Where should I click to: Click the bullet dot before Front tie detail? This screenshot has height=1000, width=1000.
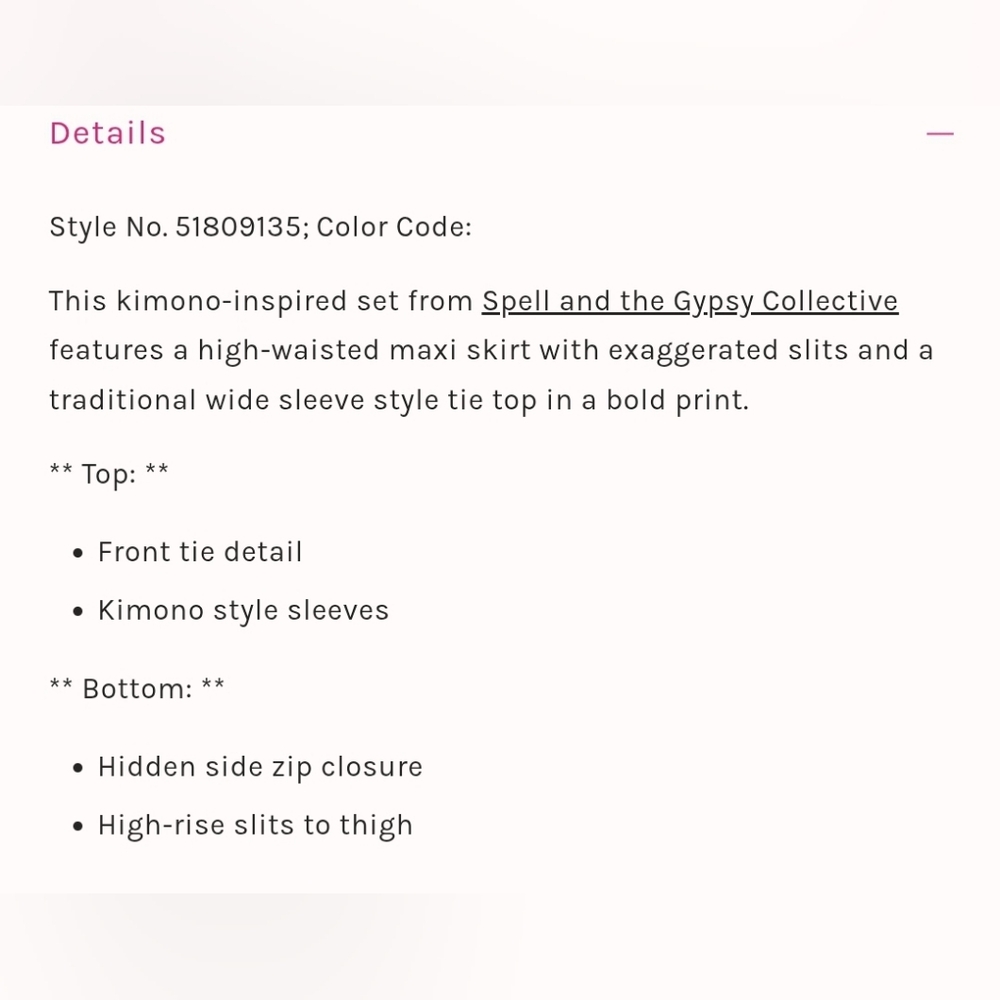click(78, 553)
